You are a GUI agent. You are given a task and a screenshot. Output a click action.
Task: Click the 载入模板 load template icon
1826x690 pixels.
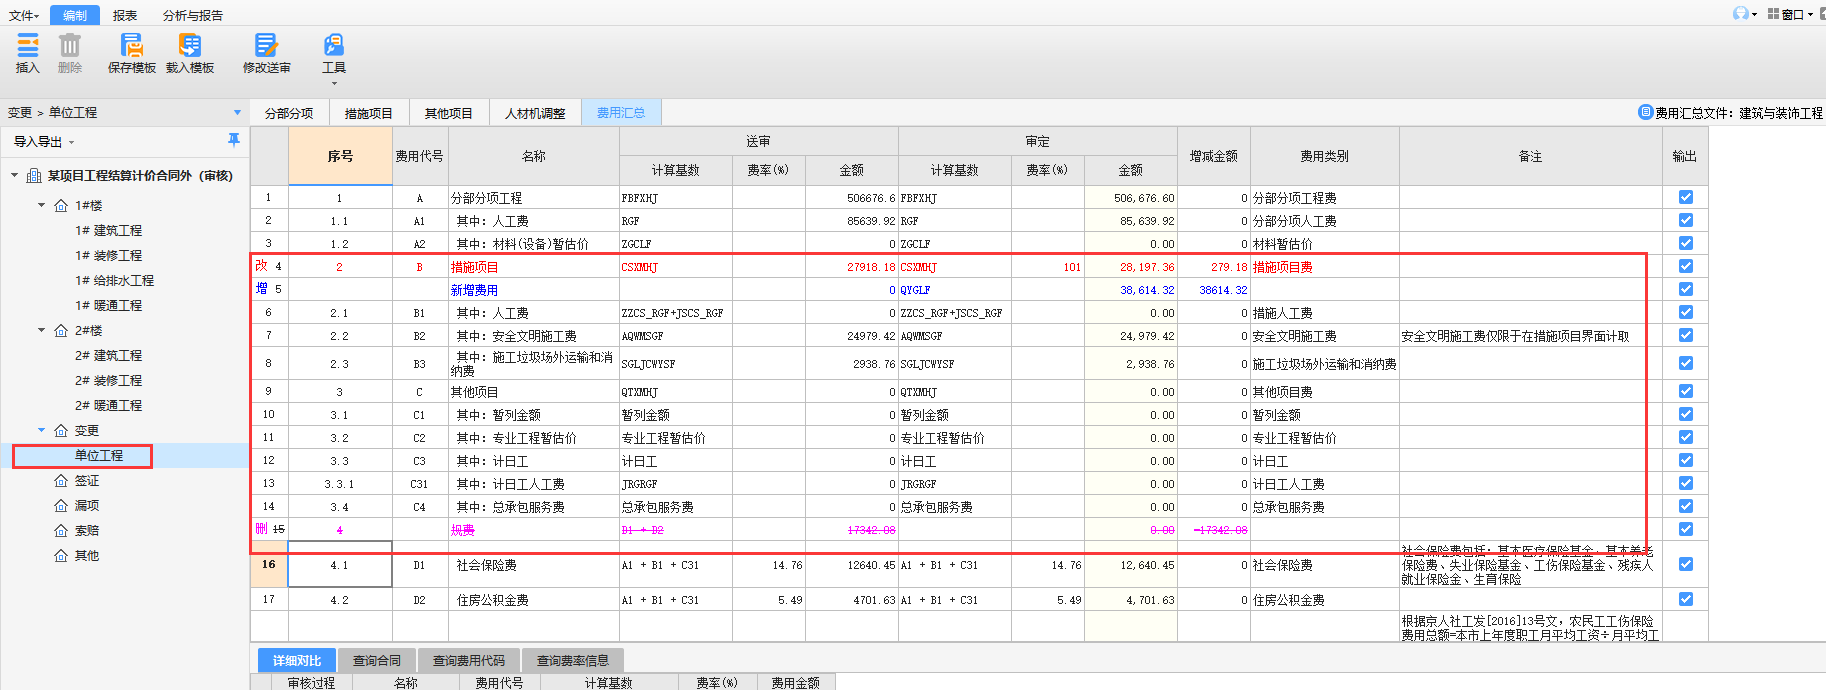tap(190, 45)
